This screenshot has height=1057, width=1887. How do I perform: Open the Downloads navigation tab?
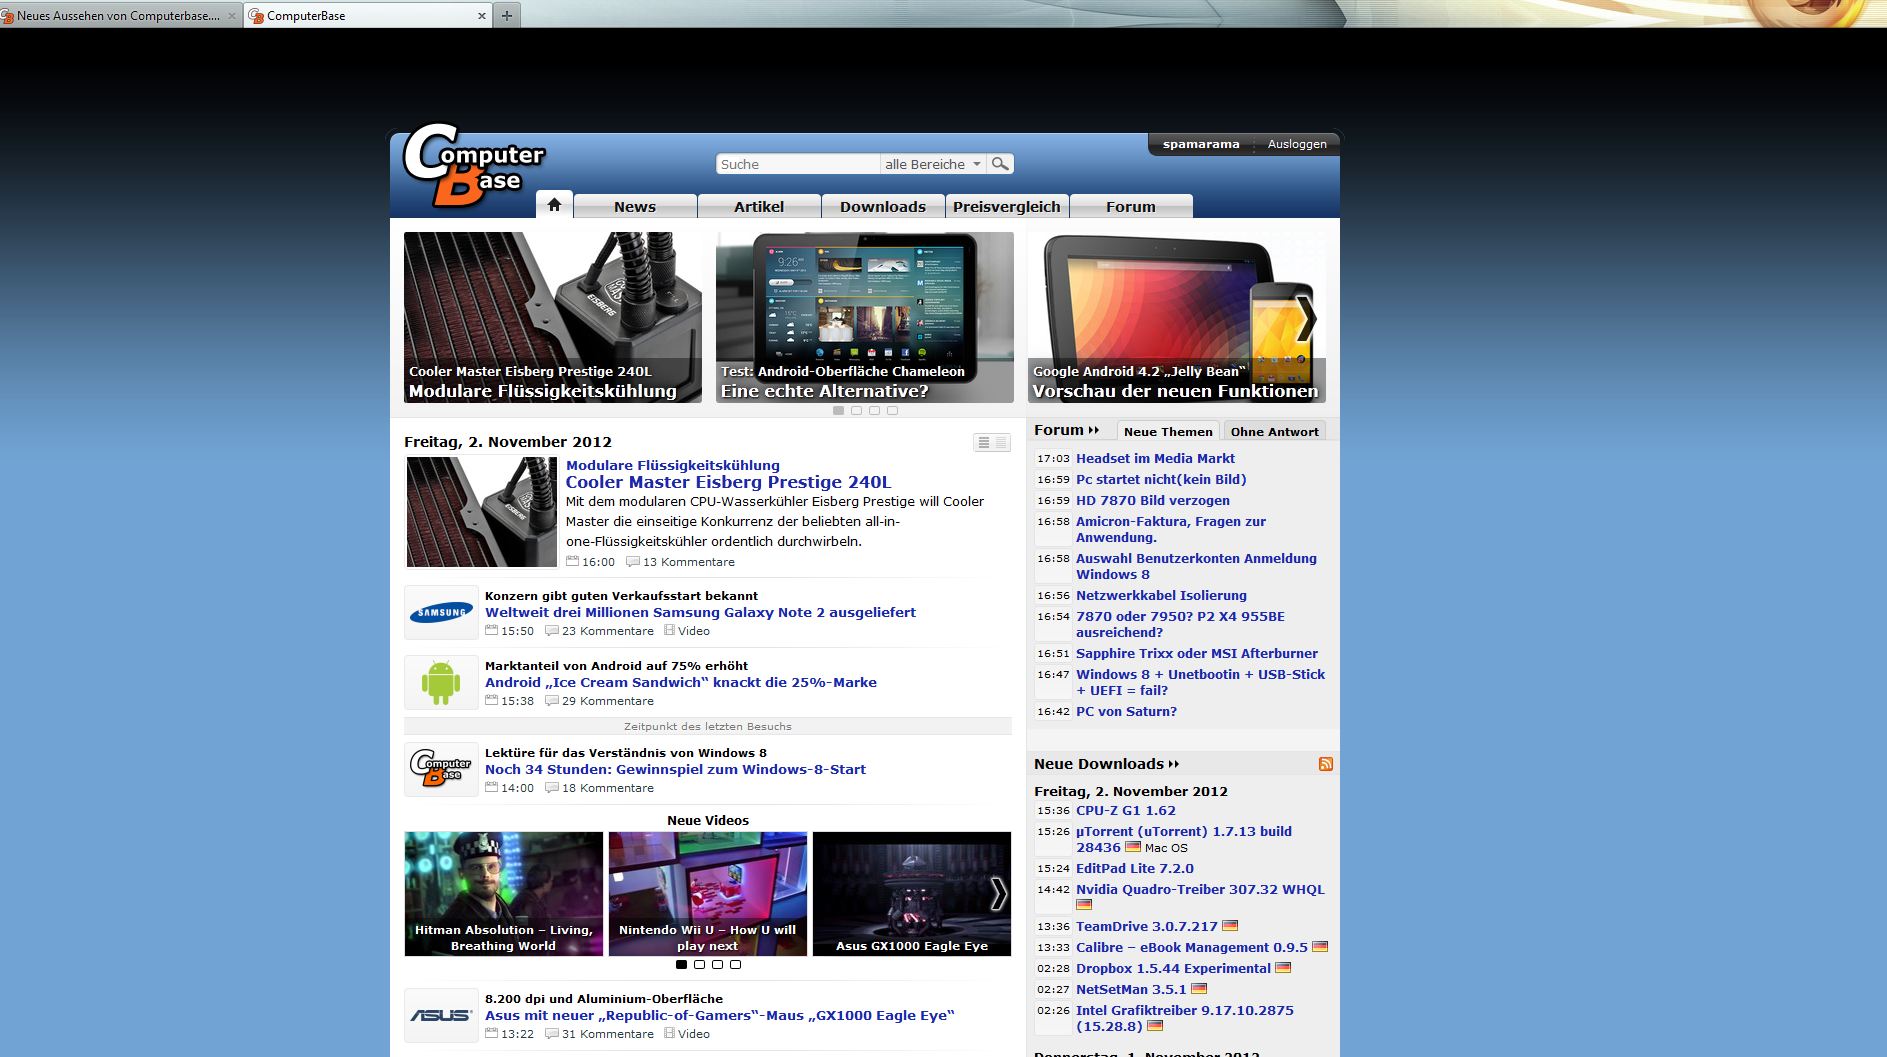click(883, 206)
